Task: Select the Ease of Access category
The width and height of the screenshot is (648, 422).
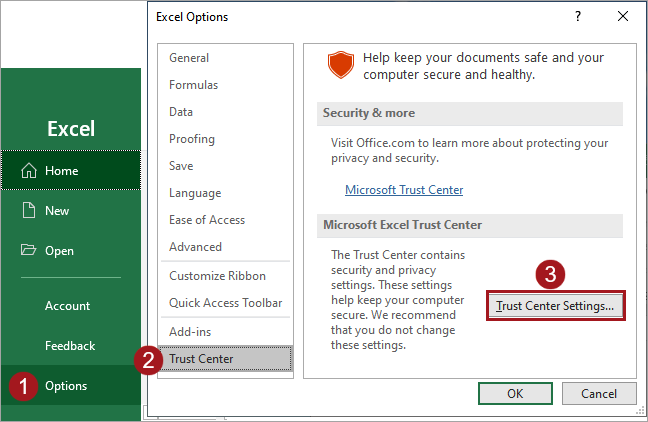Action: [x=207, y=220]
